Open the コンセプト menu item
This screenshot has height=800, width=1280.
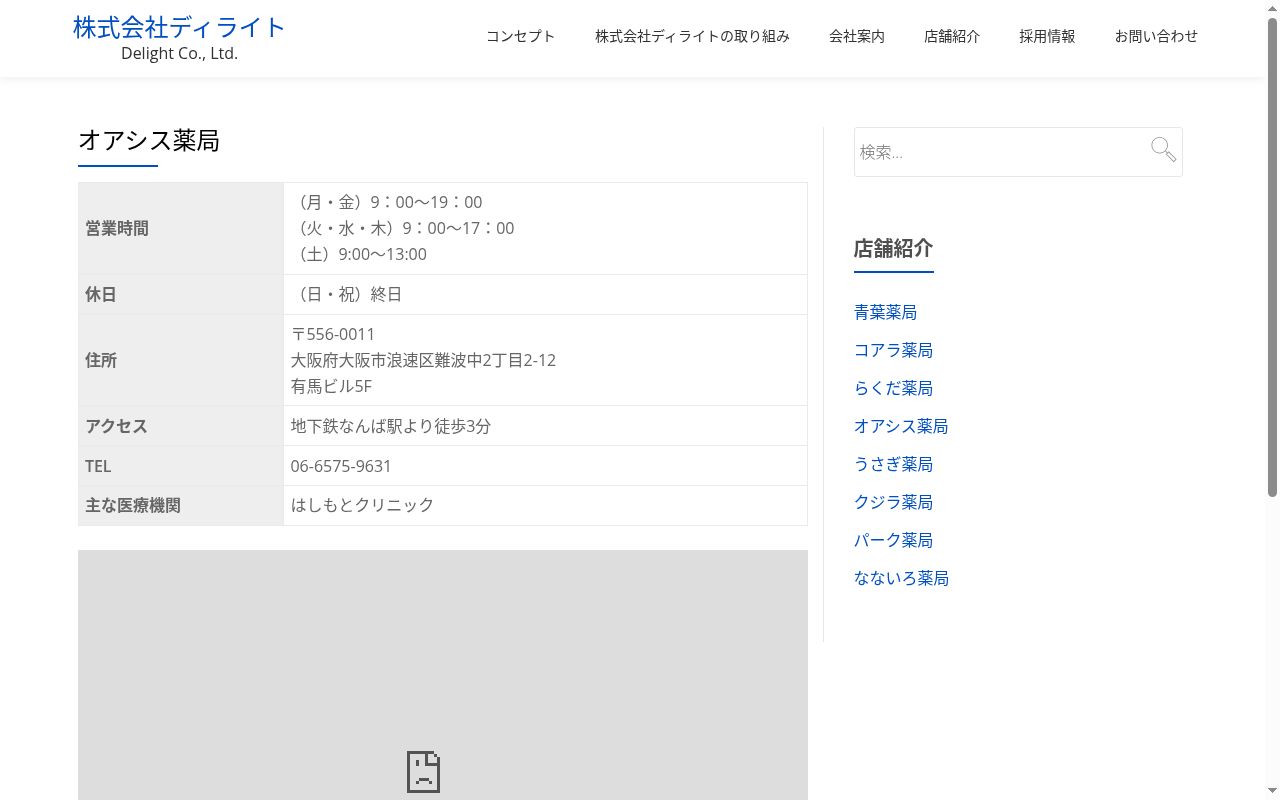pyautogui.click(x=520, y=36)
